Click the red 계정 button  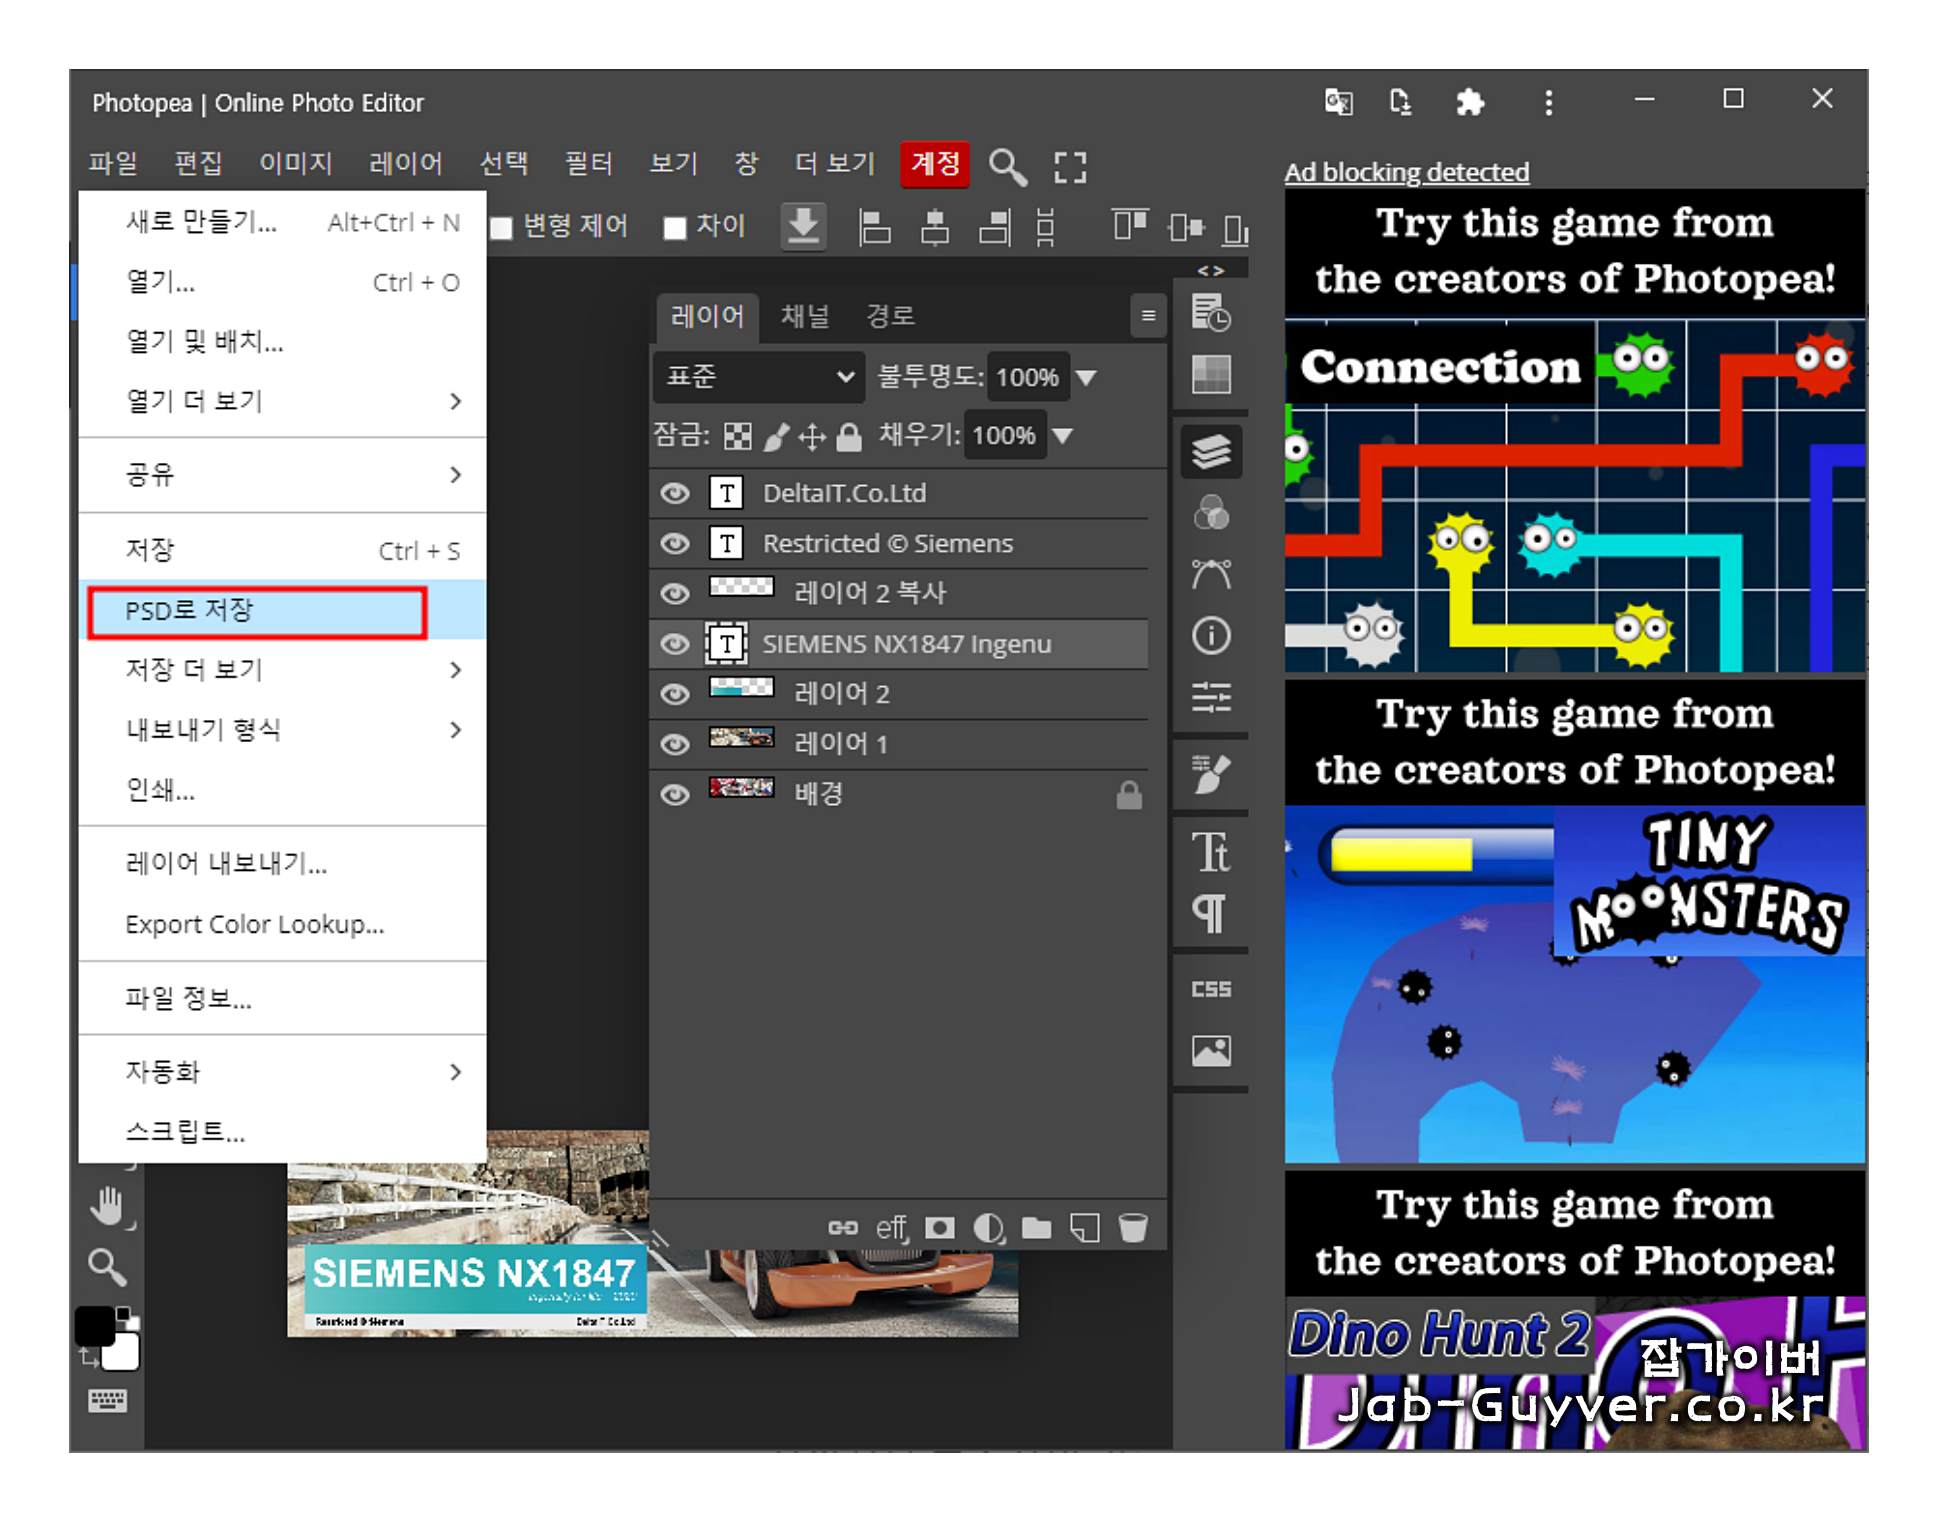935,164
